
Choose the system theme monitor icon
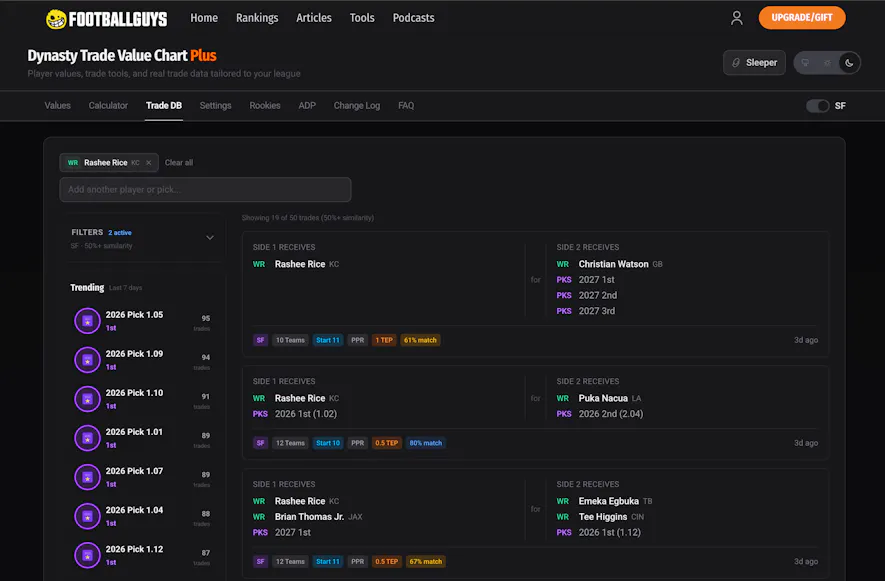pos(805,63)
